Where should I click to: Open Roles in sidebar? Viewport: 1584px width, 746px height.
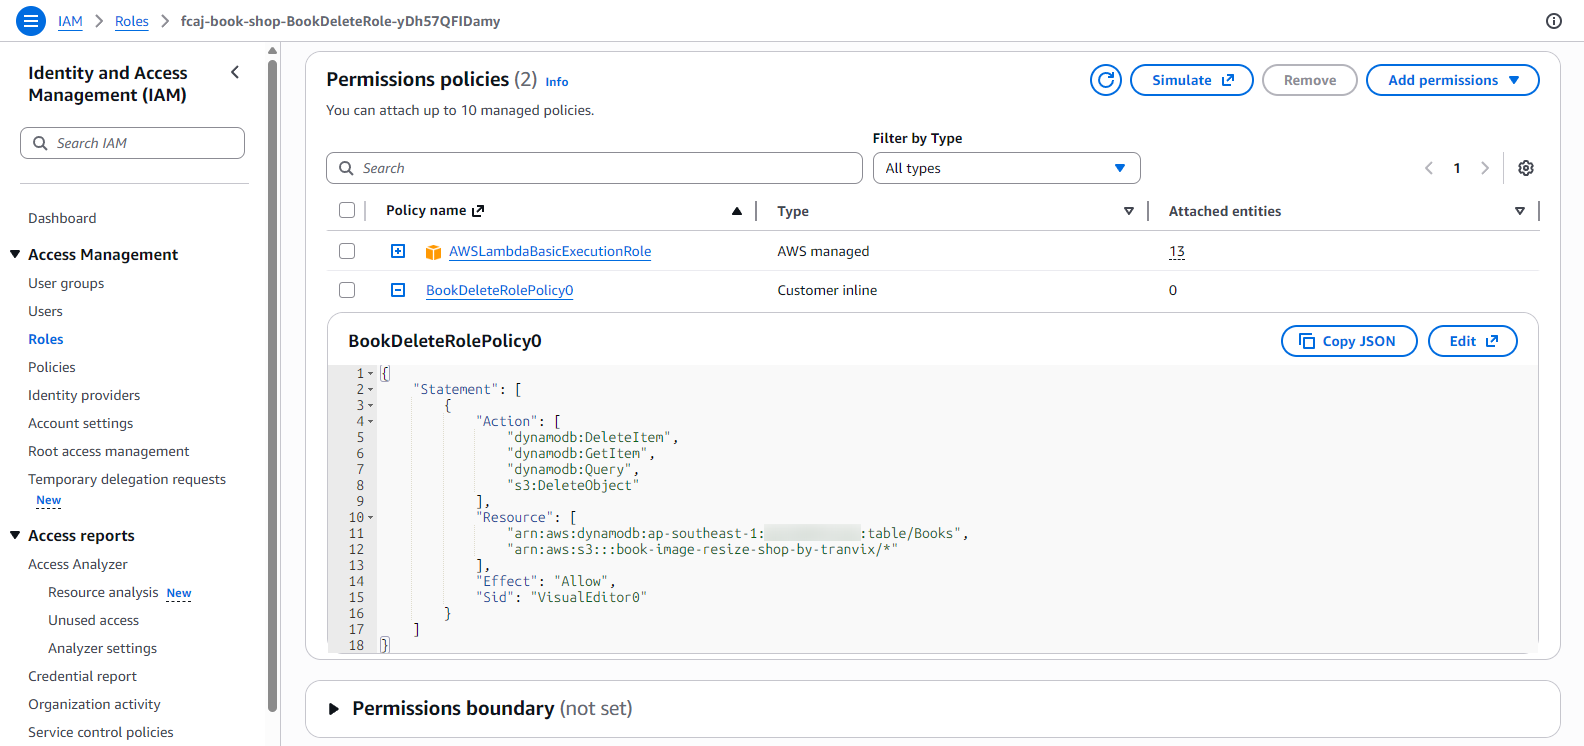(46, 339)
